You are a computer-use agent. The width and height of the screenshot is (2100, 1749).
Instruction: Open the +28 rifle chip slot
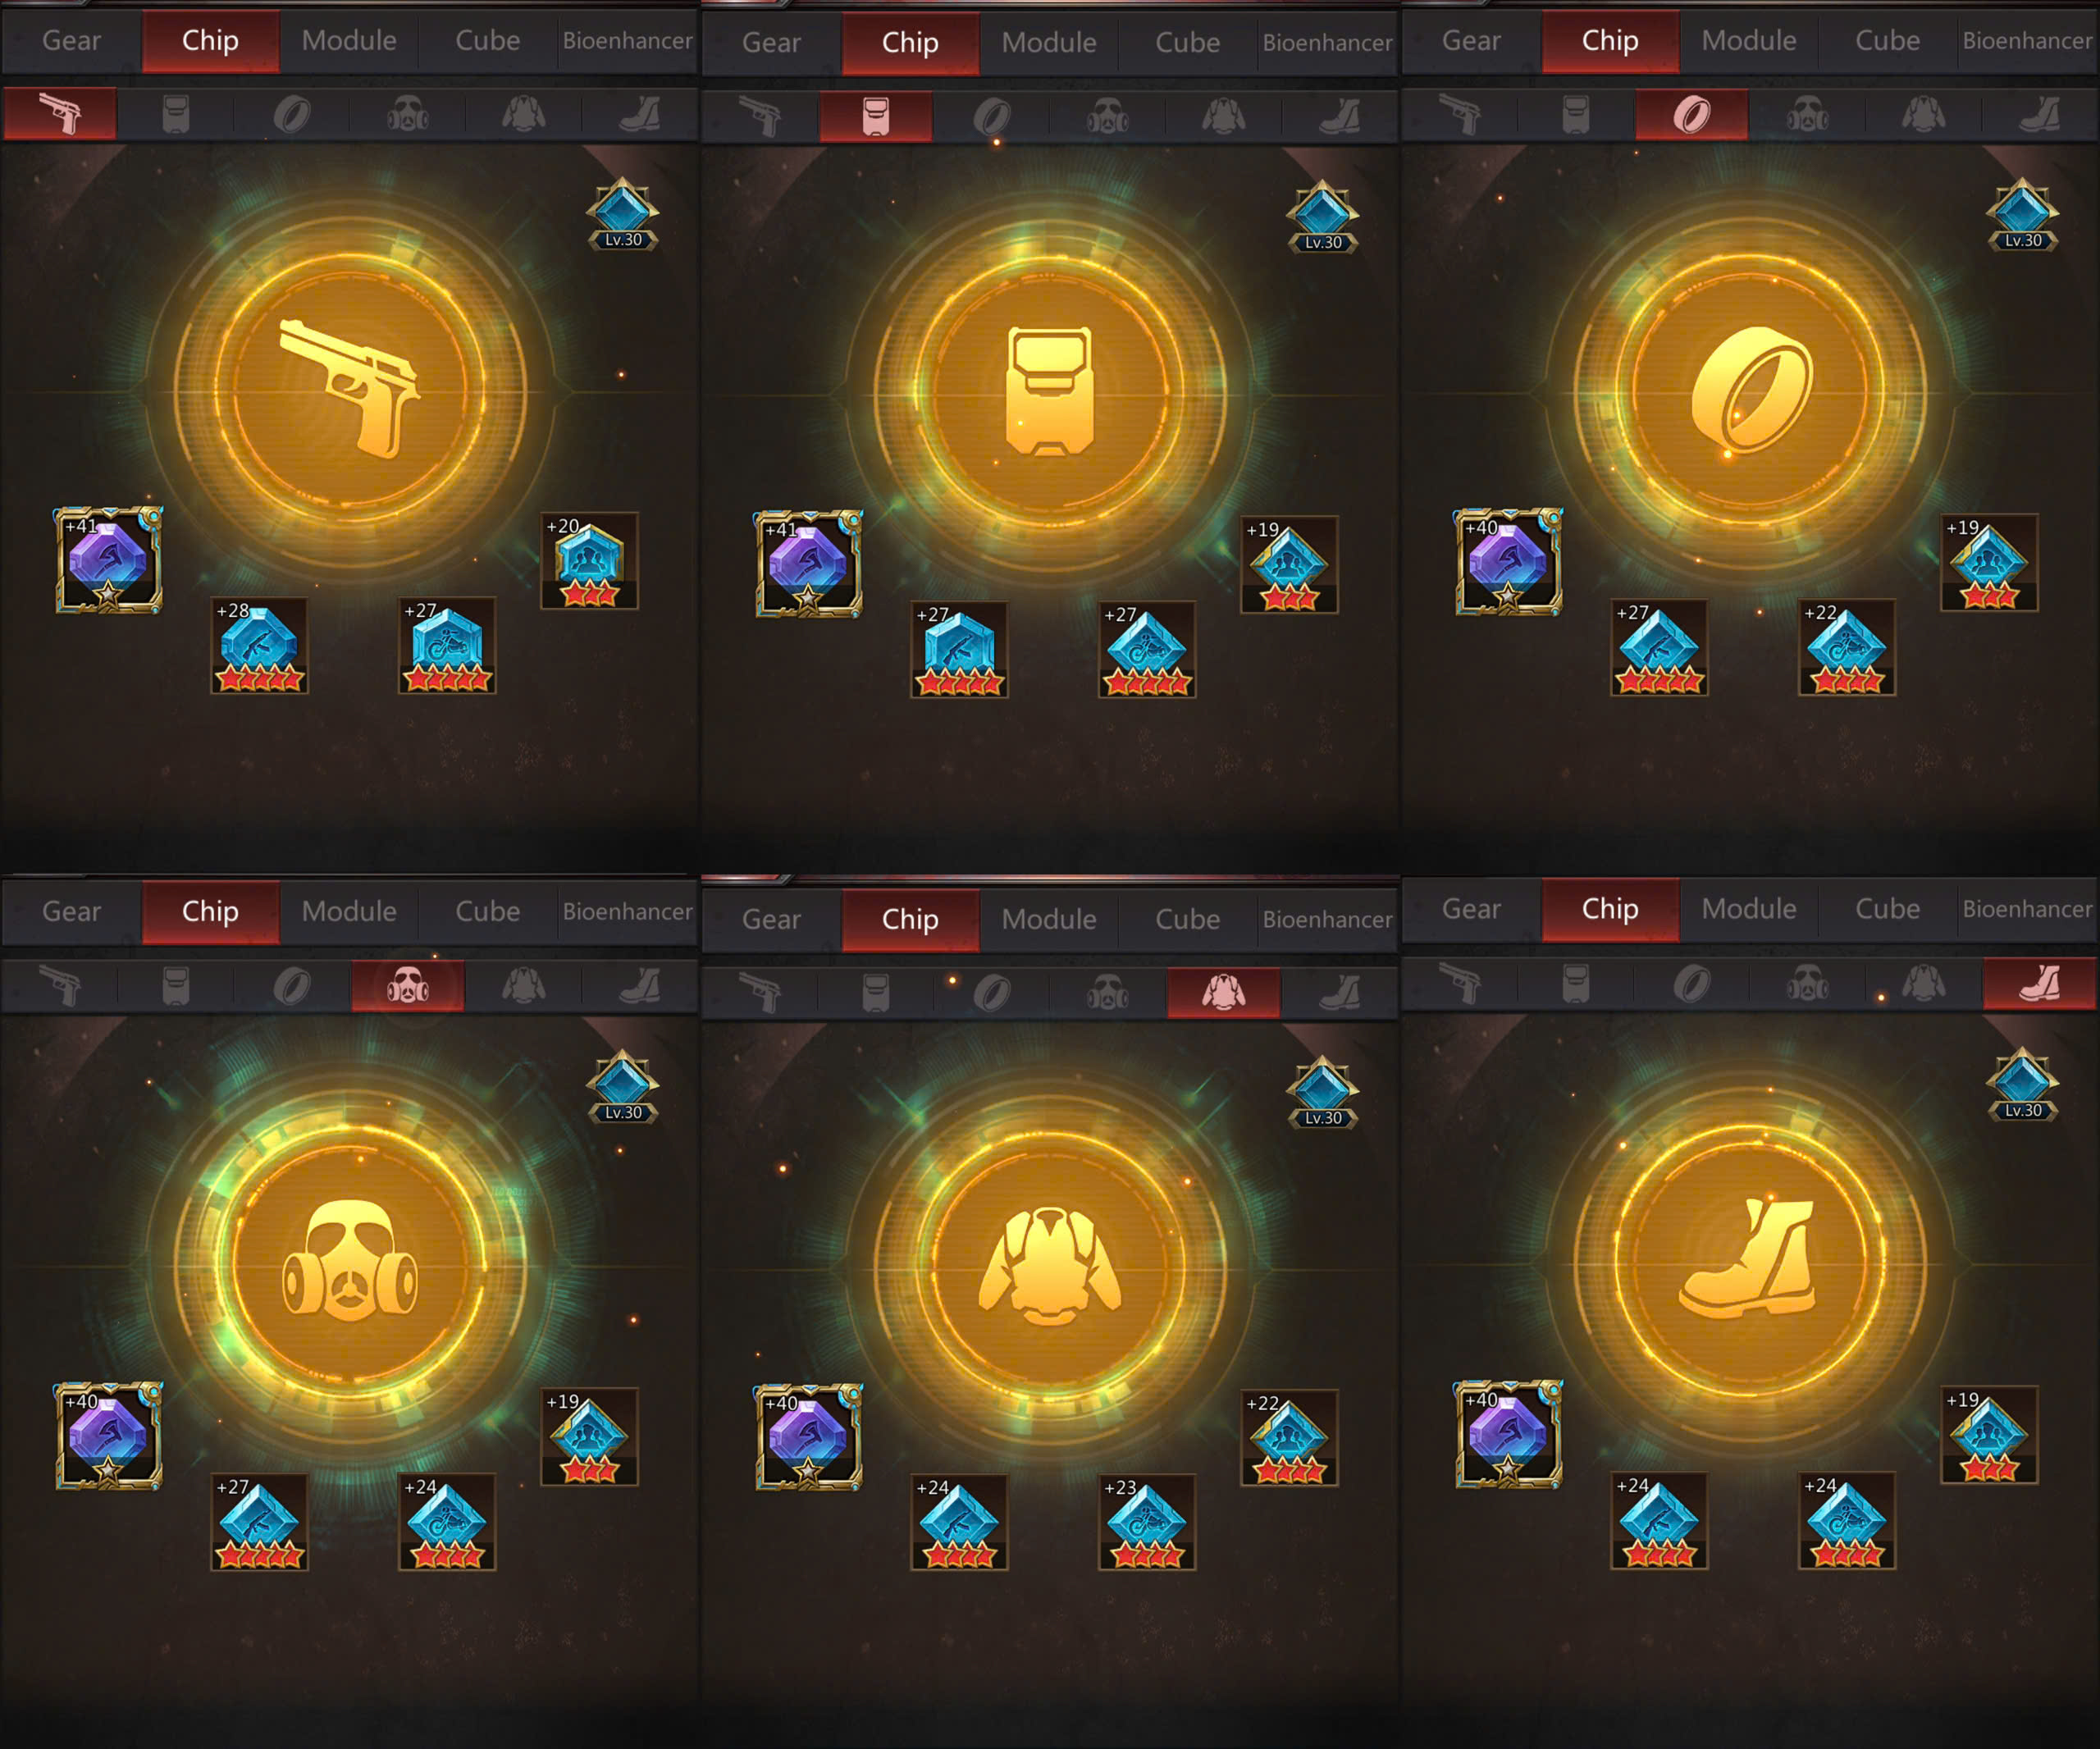pos(259,646)
